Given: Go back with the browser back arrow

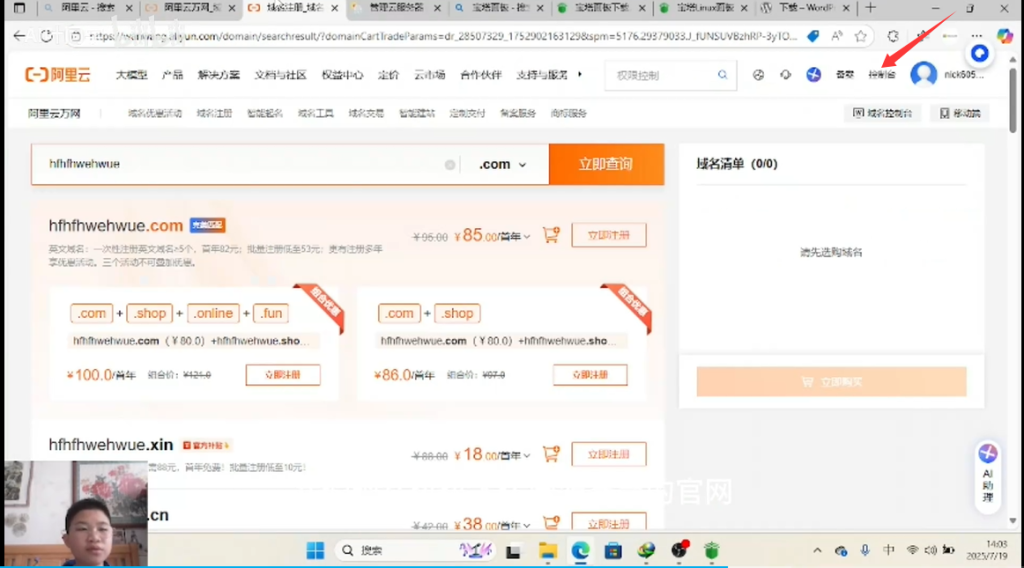Looking at the screenshot, I should 20,36.
